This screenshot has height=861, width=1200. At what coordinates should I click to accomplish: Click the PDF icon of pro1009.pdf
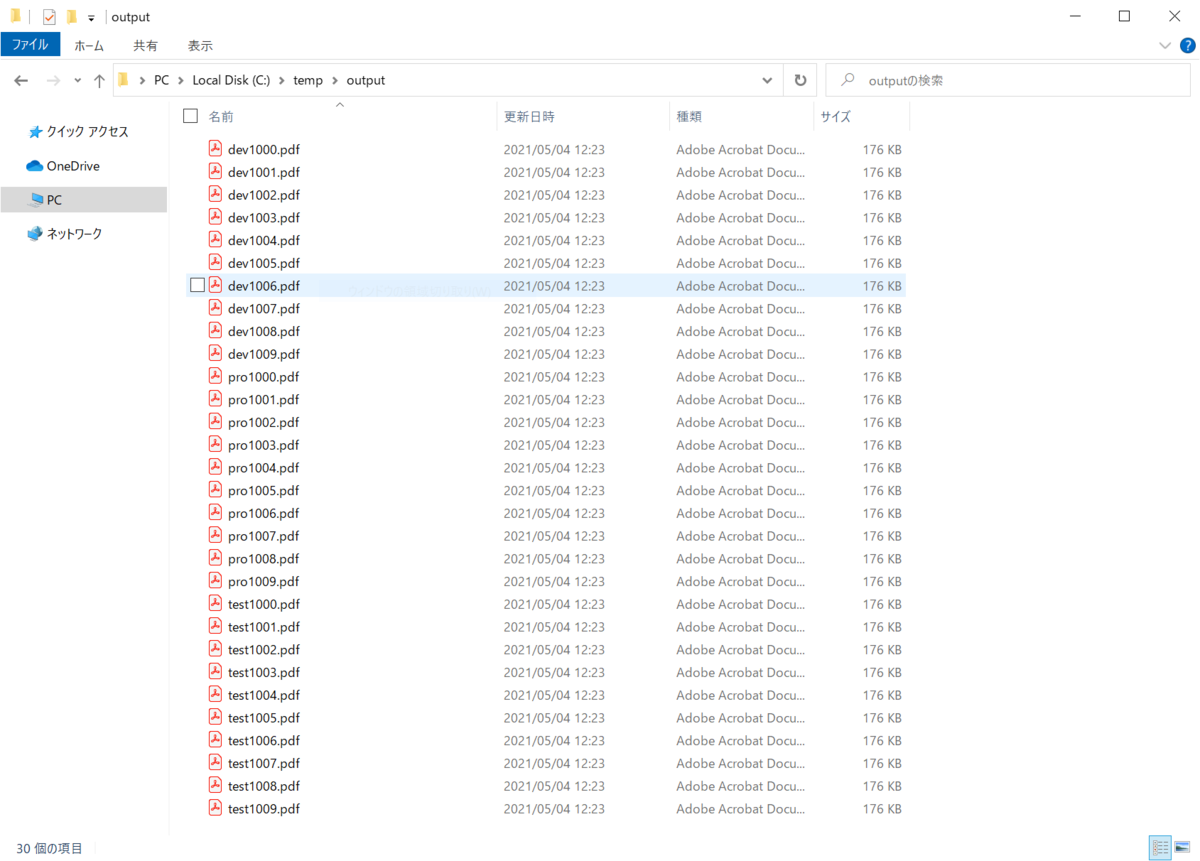pos(215,580)
